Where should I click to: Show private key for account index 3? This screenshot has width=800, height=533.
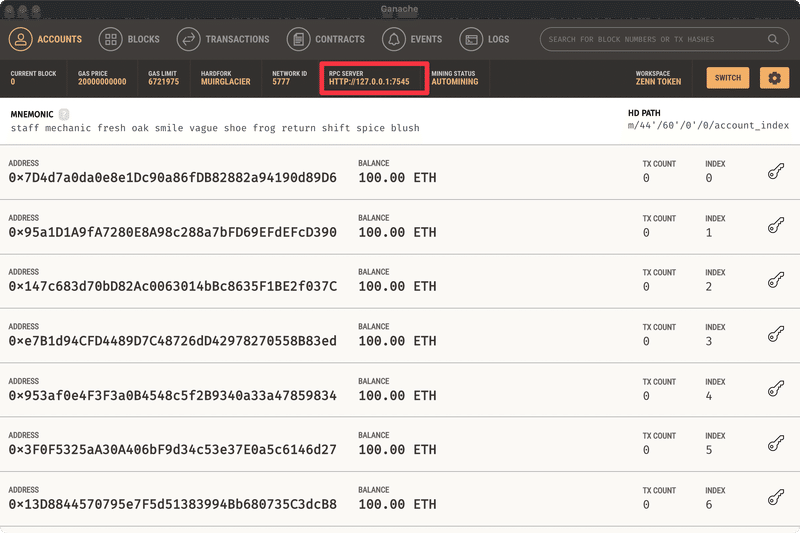coord(776,334)
